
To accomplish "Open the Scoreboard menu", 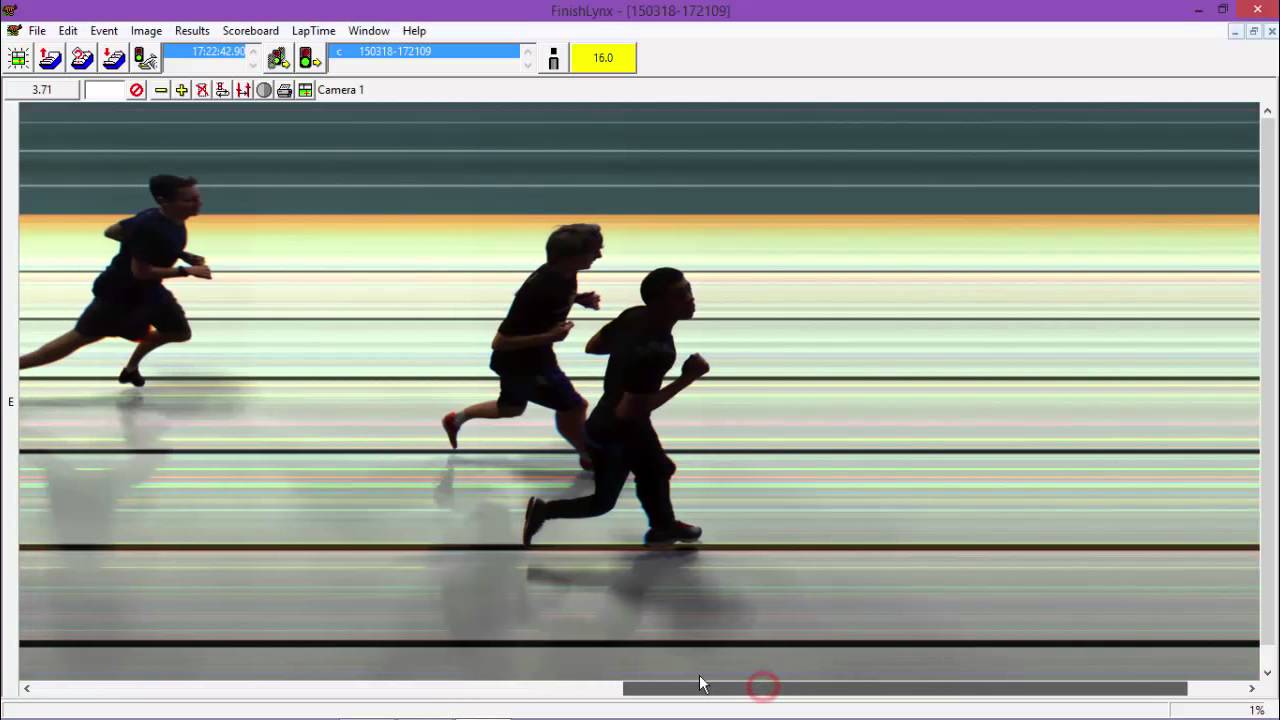I will coord(251,31).
